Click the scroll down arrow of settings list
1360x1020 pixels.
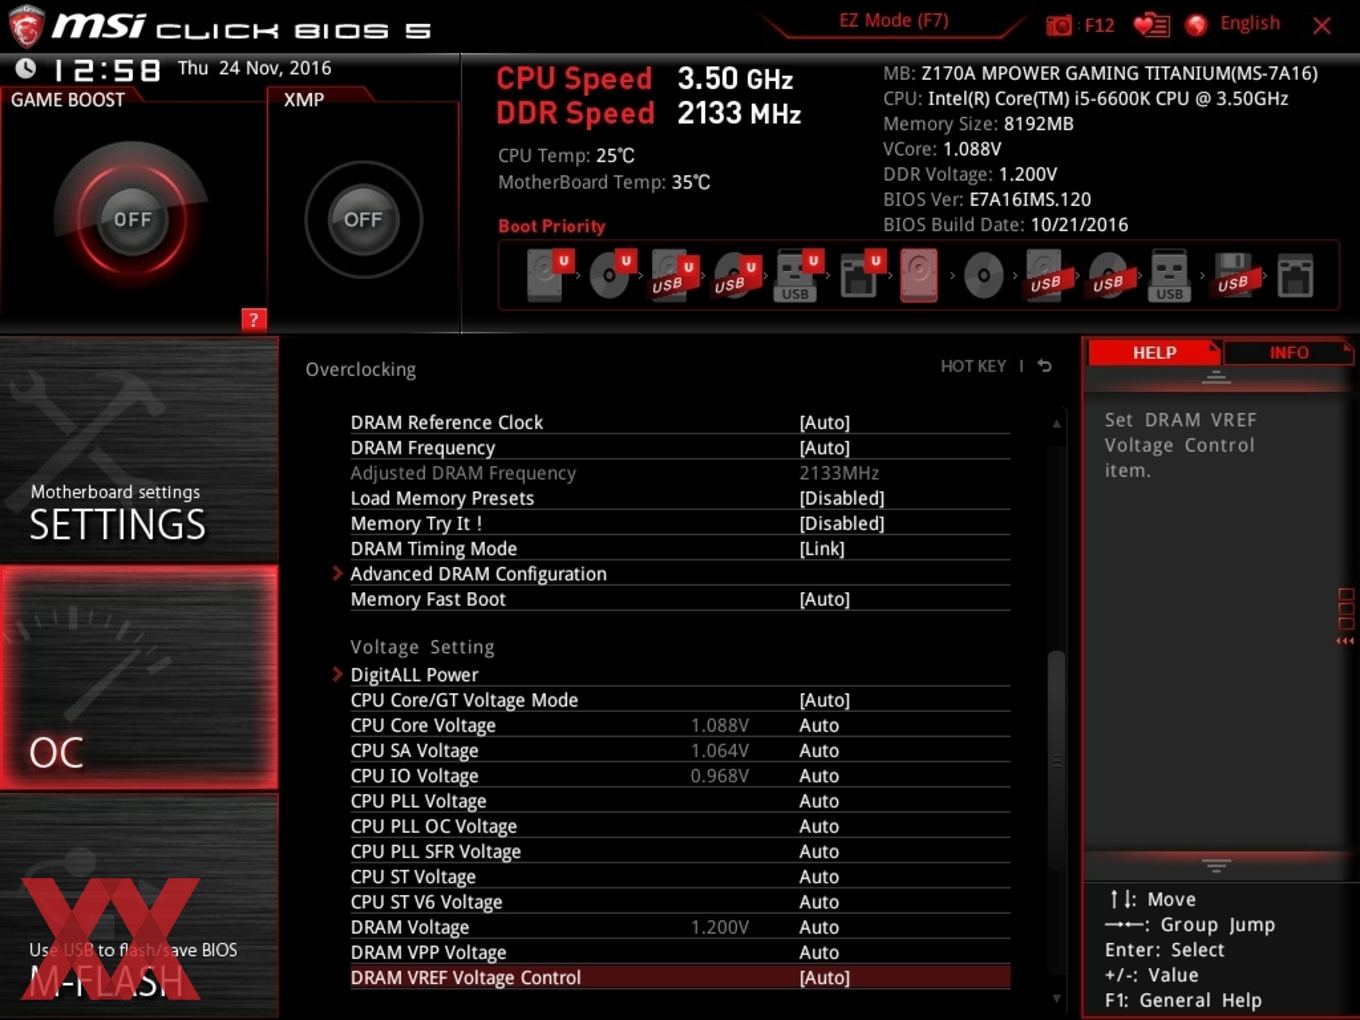pyautogui.click(x=1056, y=998)
